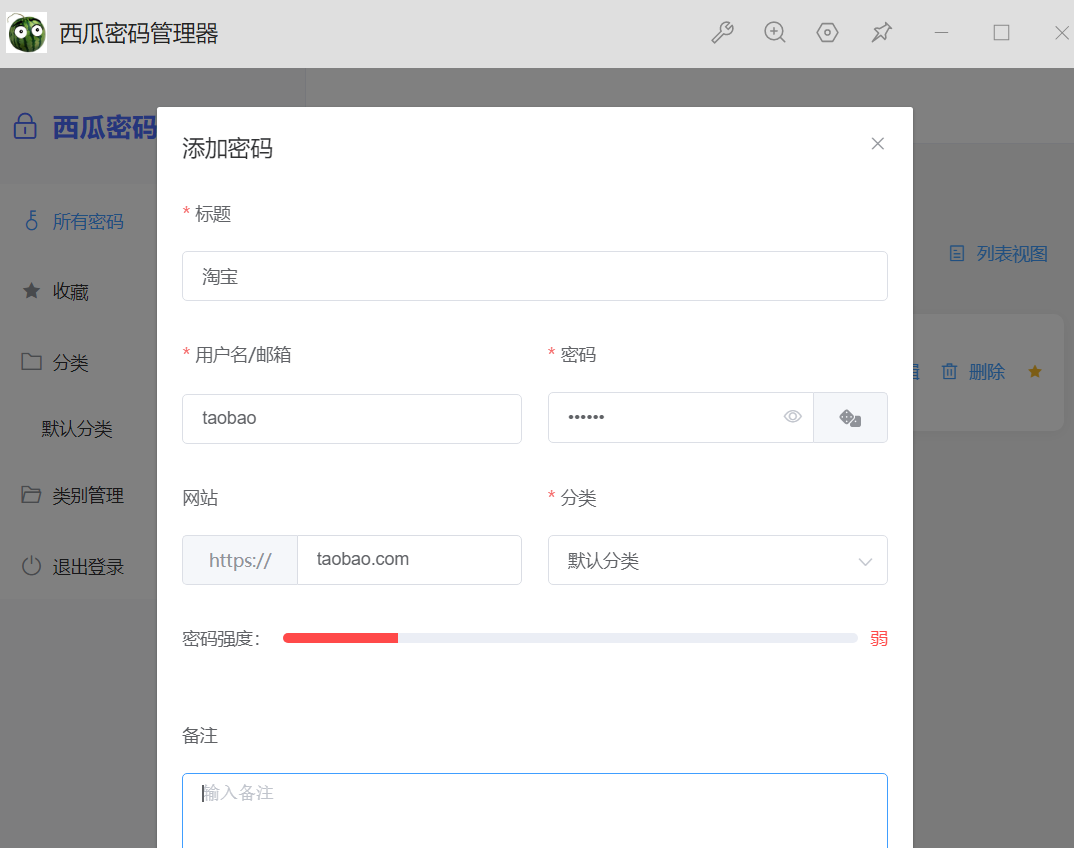Open 类别管理 in sidebar

(x=88, y=495)
